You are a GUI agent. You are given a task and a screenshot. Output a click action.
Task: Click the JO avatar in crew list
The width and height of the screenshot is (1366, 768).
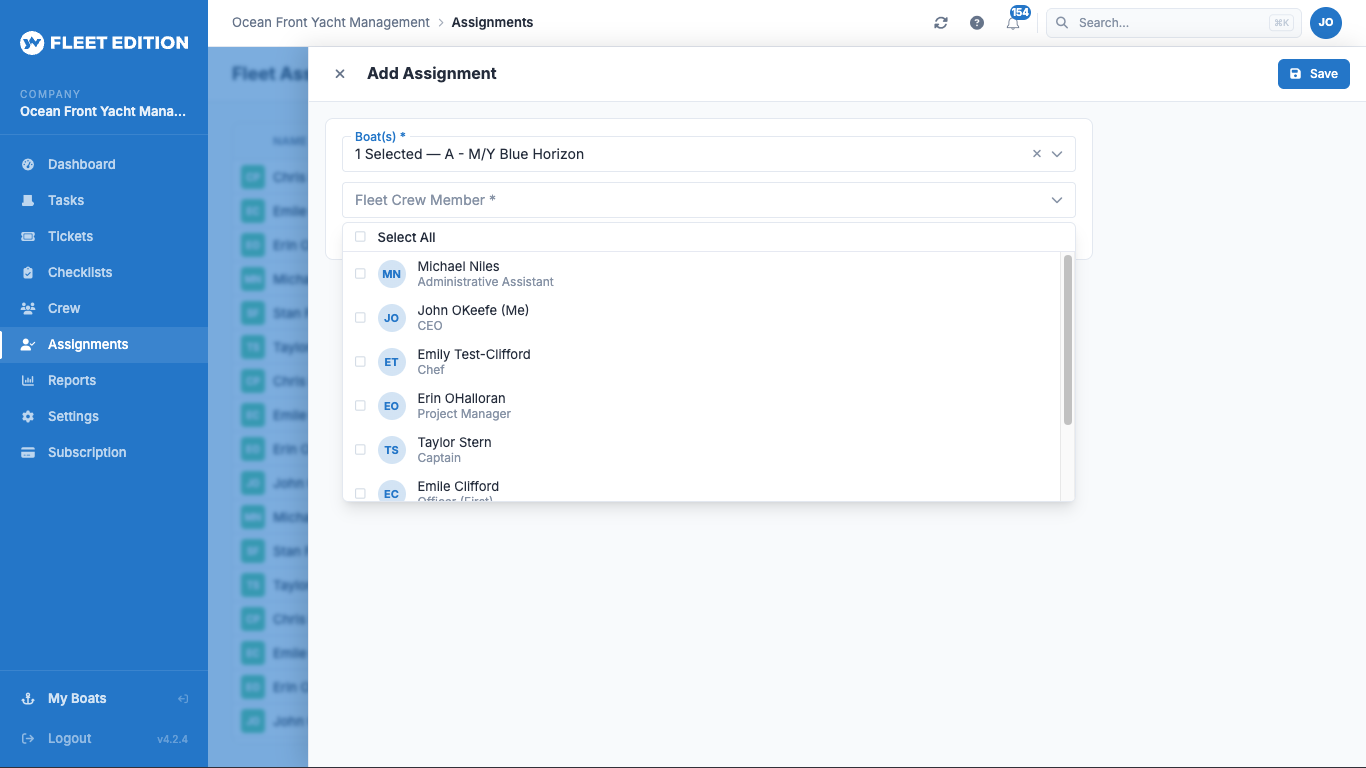point(392,318)
